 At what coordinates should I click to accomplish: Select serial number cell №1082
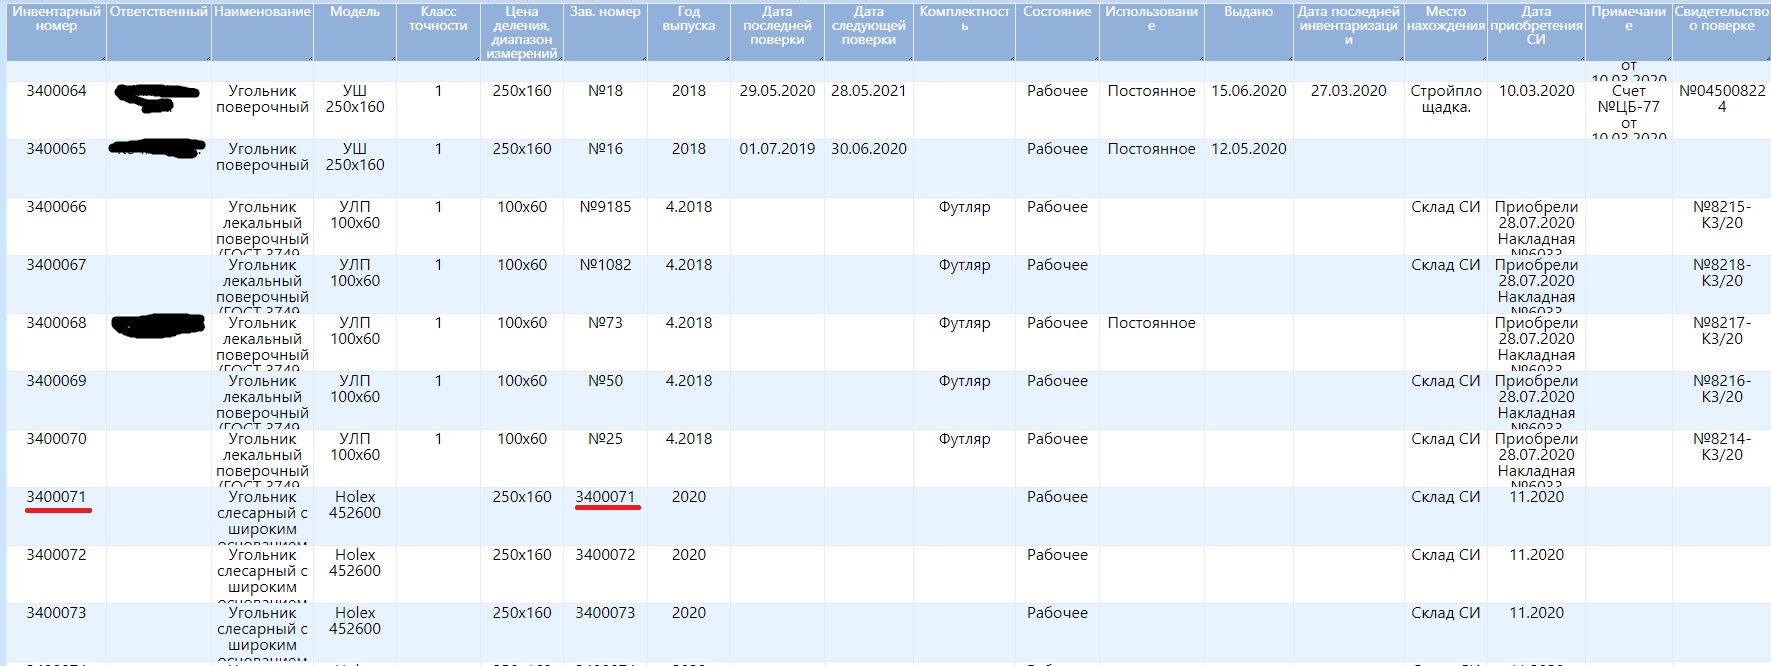[605, 265]
